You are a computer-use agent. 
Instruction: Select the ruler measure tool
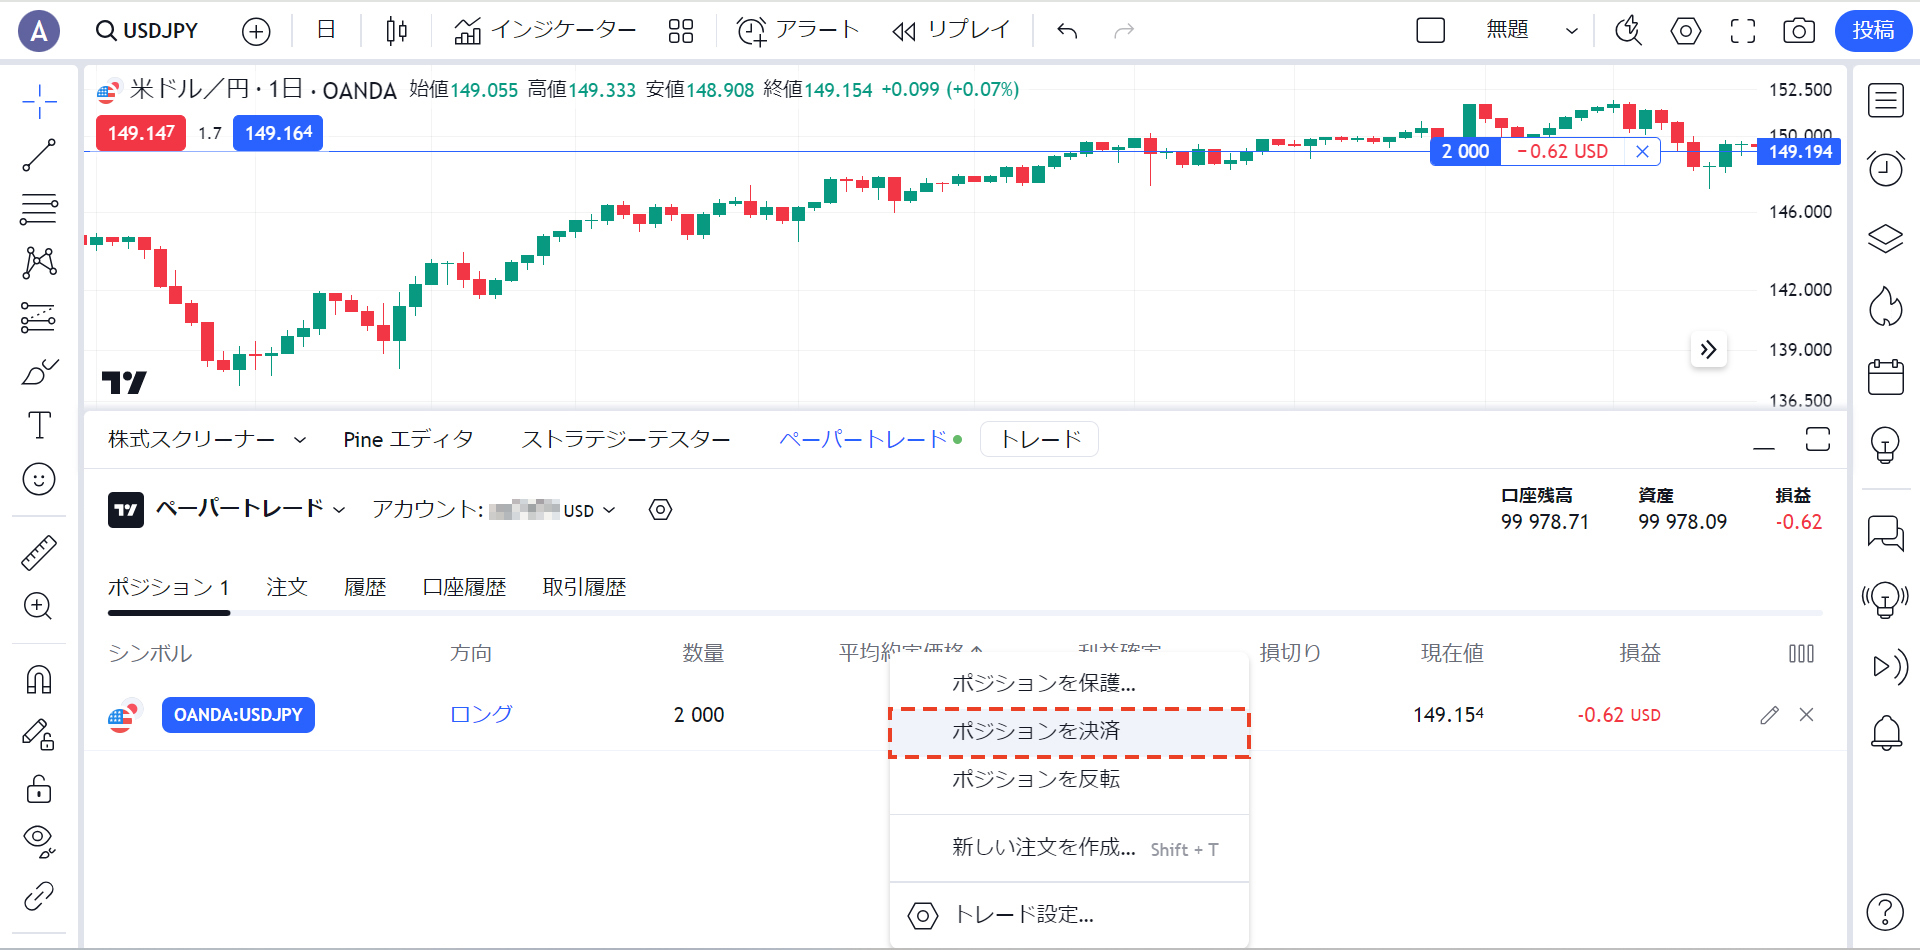39,552
